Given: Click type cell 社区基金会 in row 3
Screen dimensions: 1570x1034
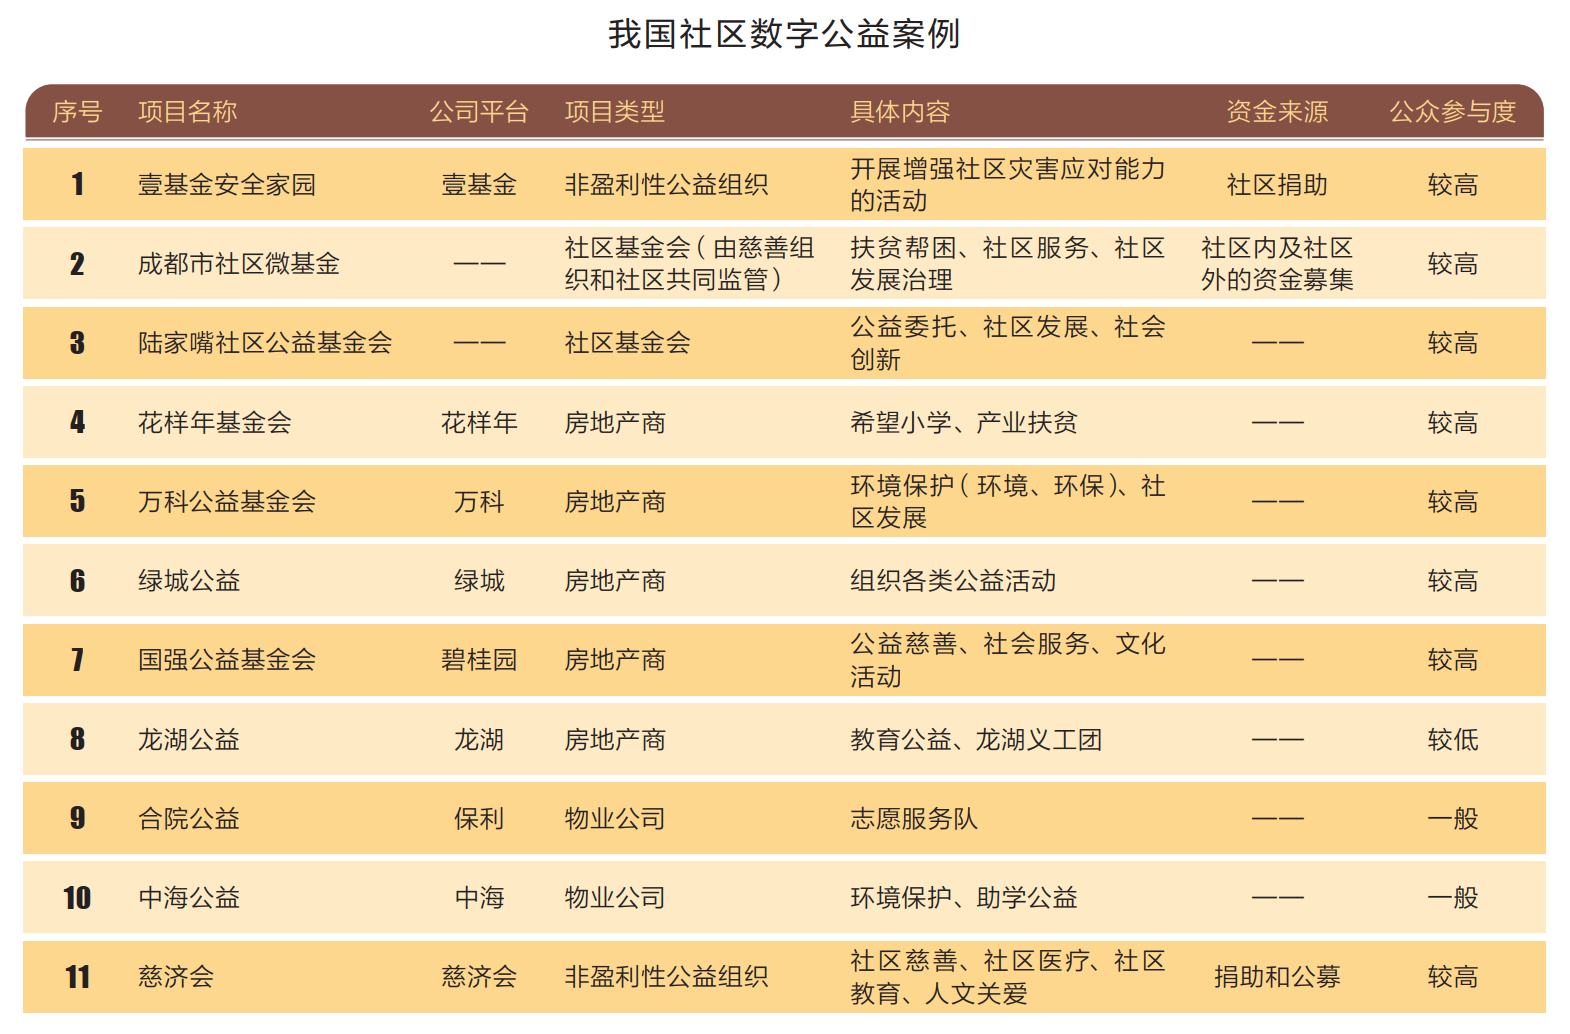Looking at the screenshot, I should click(628, 343).
